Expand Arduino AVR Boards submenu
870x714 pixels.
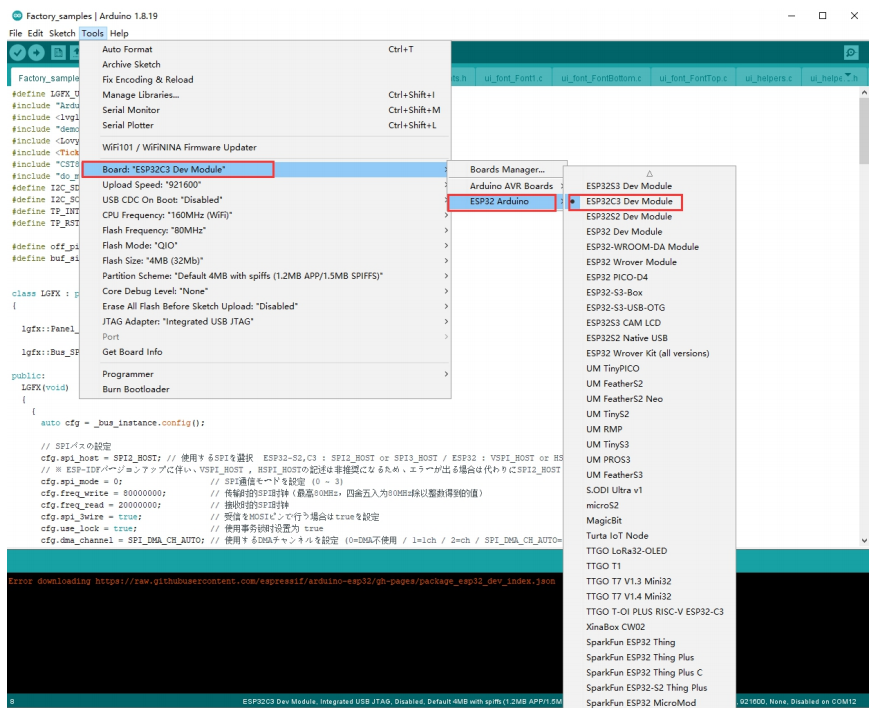coord(507,186)
